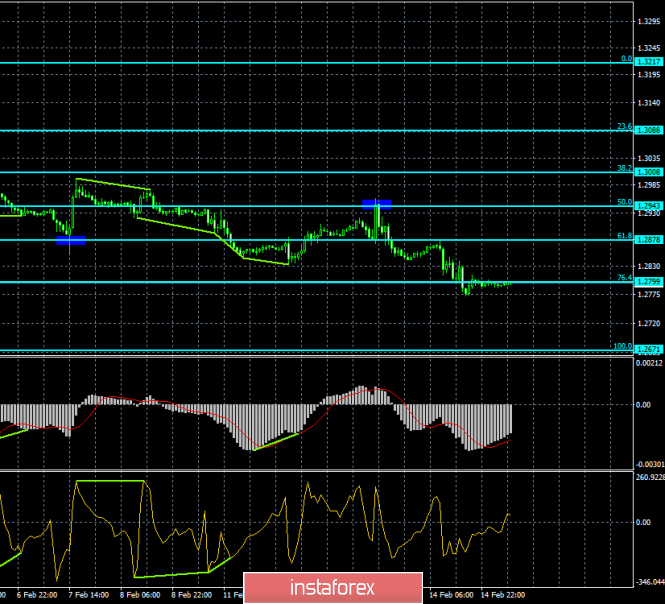This screenshot has width=665, height=604.
Task: Click the -346.024 oscillator scale value
Action: 650,582
